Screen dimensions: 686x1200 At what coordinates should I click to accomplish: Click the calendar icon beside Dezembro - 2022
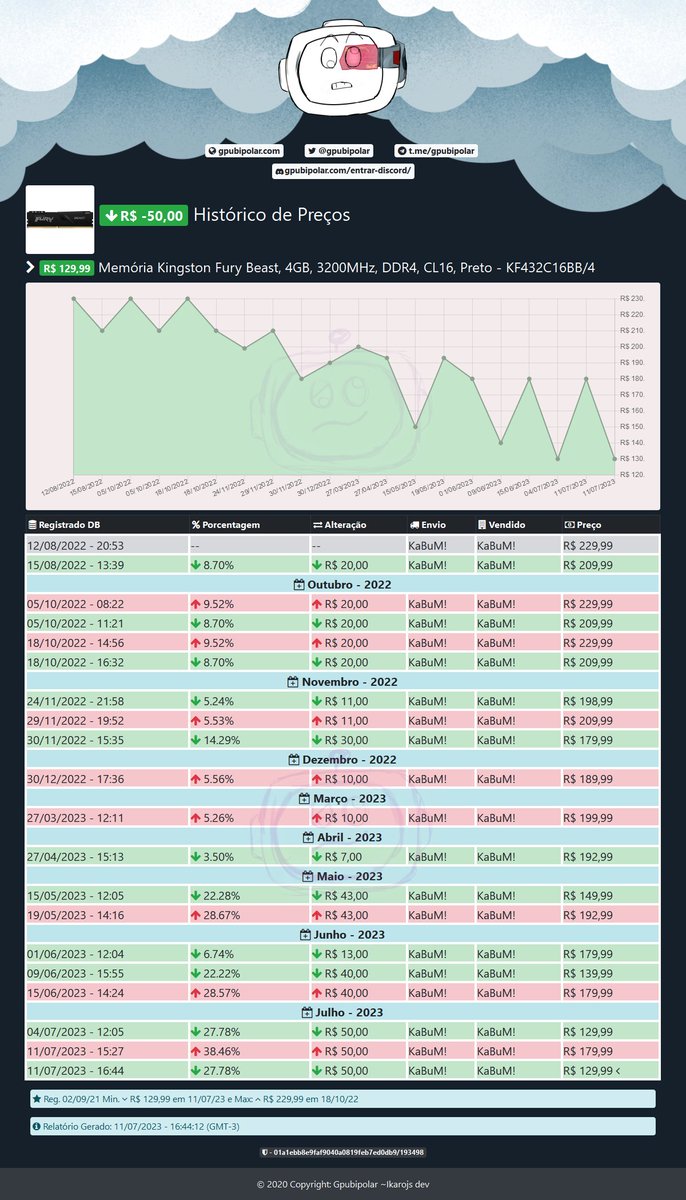tap(294, 759)
